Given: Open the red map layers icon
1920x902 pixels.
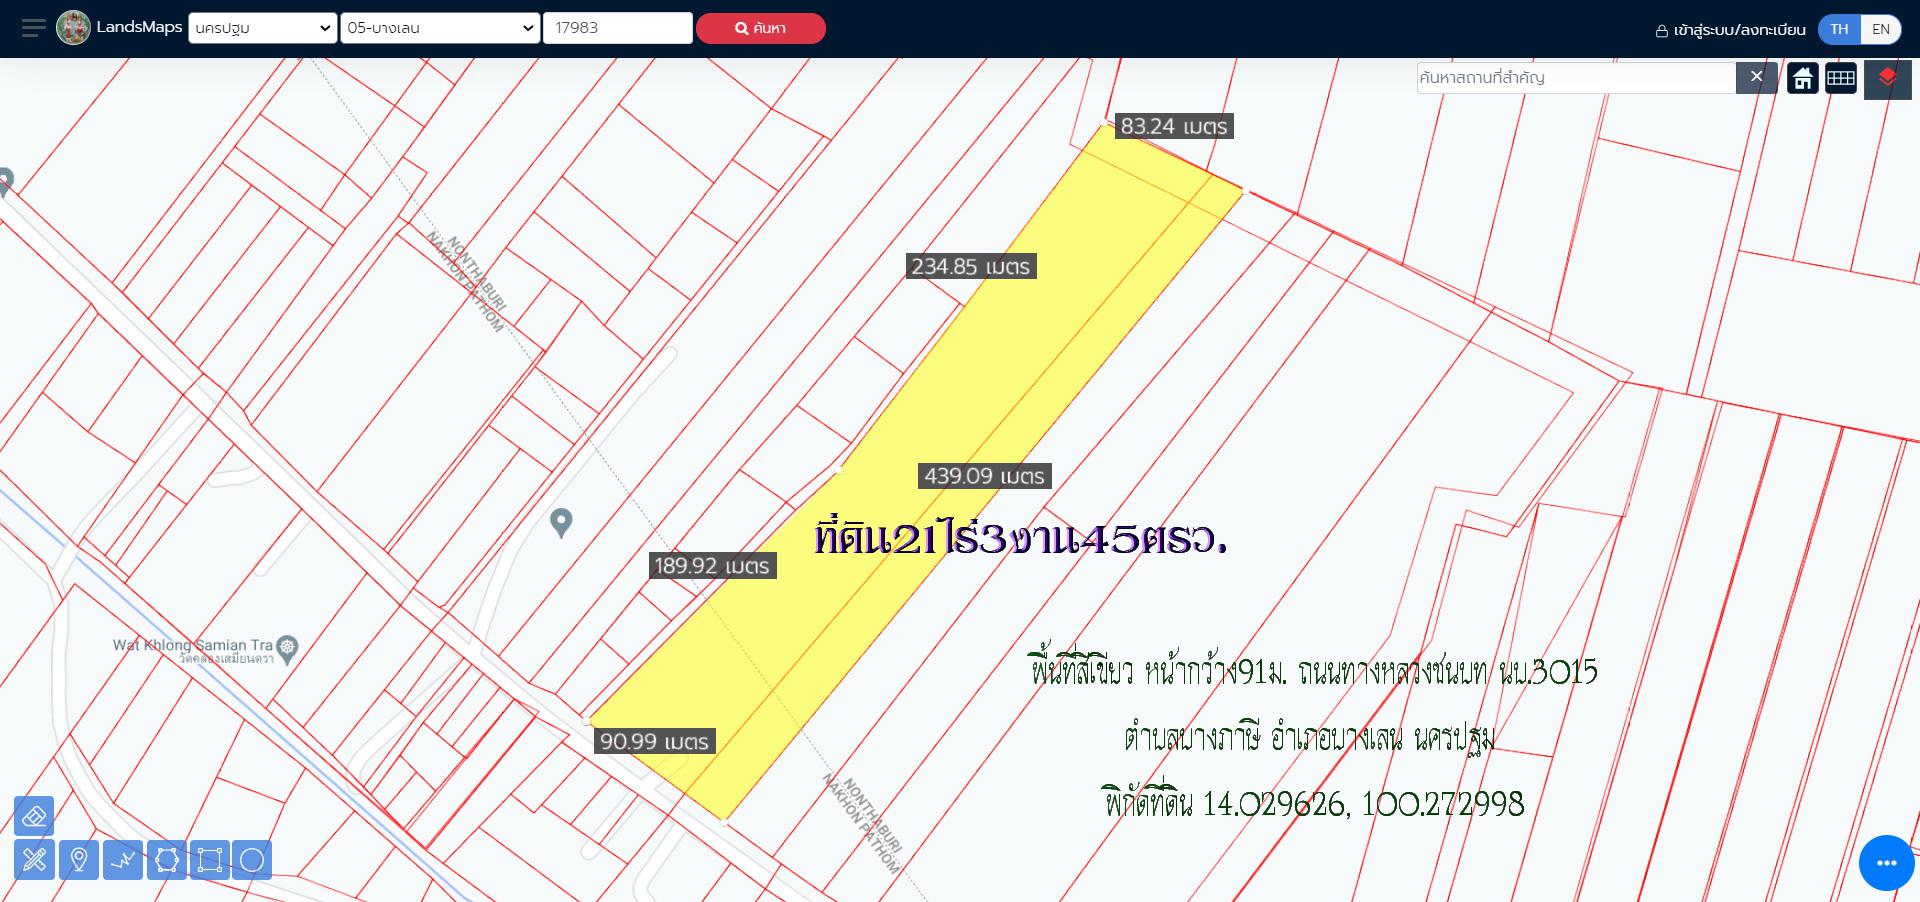Looking at the screenshot, I should click(x=1888, y=78).
